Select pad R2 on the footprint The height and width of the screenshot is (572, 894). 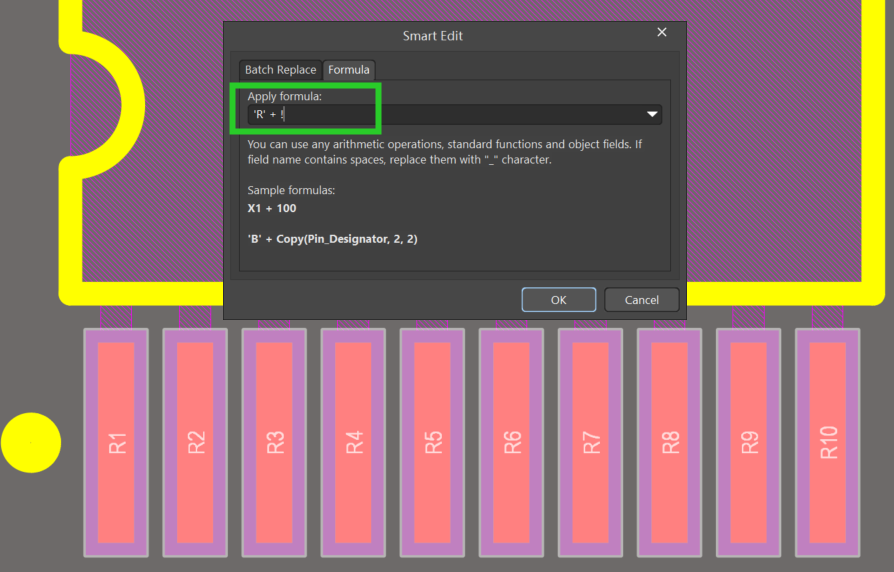click(195, 442)
